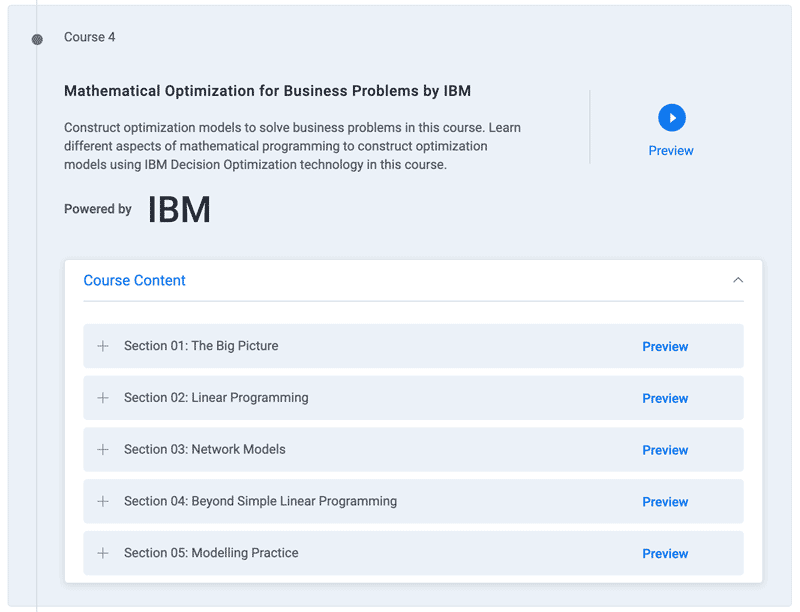800x612 pixels.
Task: Click the IBM logo
Action: pos(179,210)
